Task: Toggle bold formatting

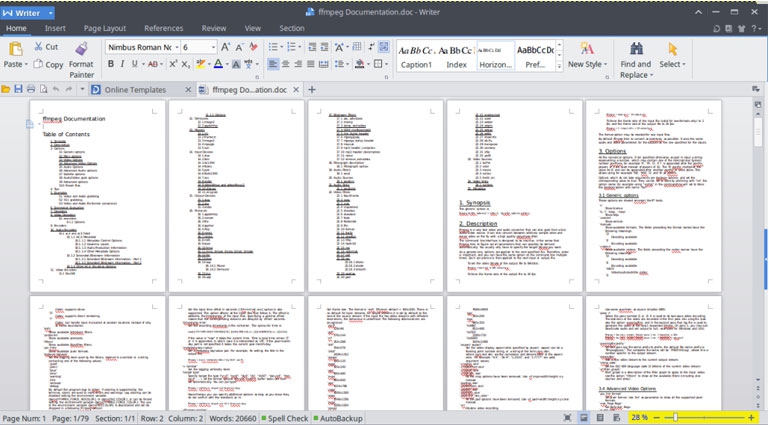Action: [x=110, y=65]
